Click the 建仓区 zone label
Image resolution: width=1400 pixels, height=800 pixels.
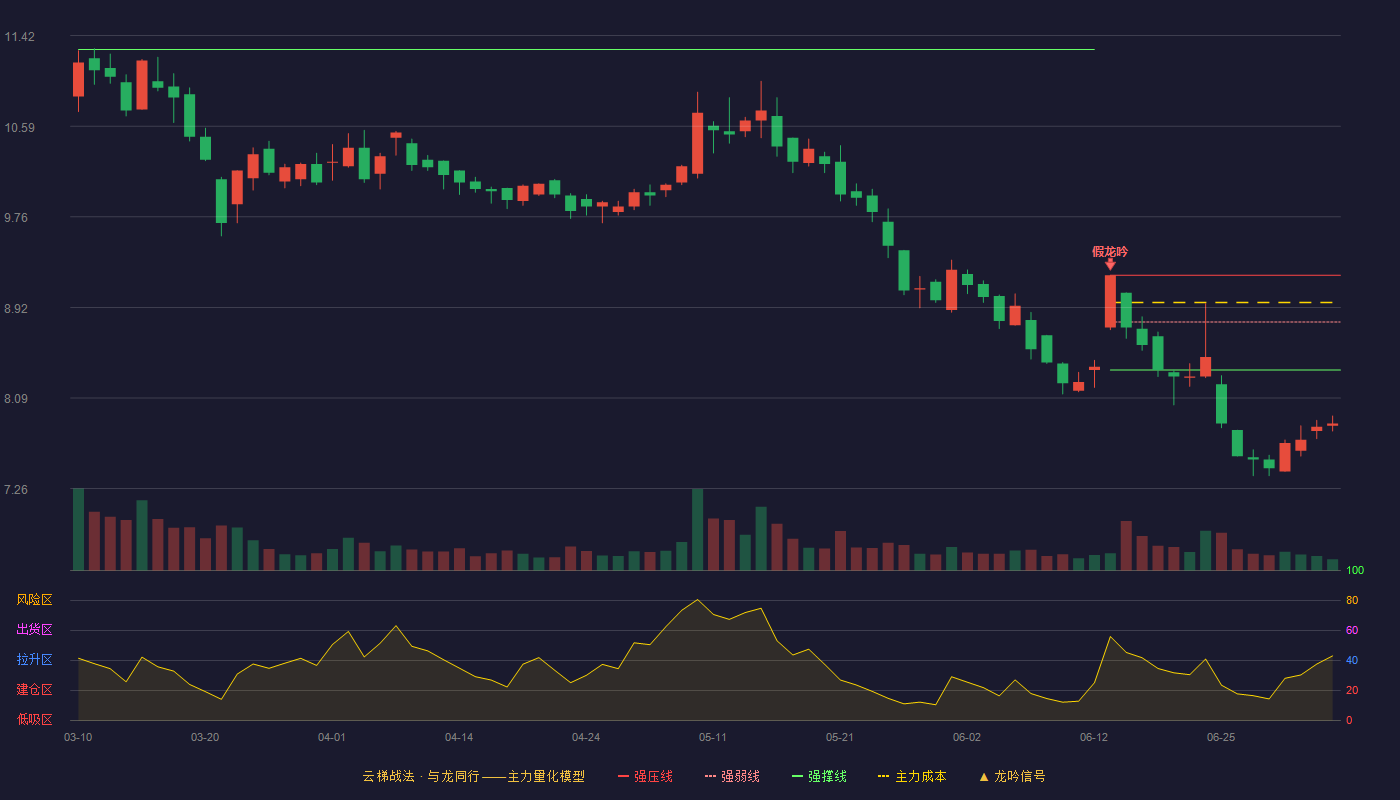(34, 690)
